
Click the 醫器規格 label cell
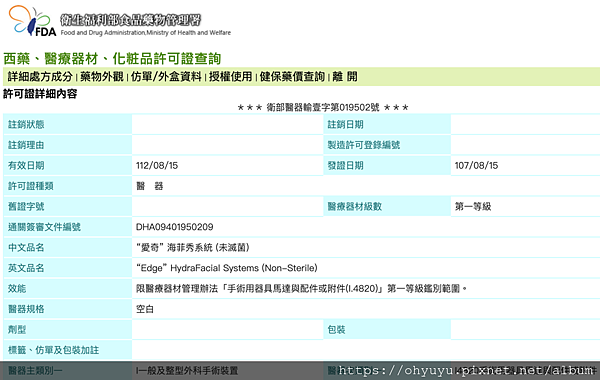coord(67,309)
